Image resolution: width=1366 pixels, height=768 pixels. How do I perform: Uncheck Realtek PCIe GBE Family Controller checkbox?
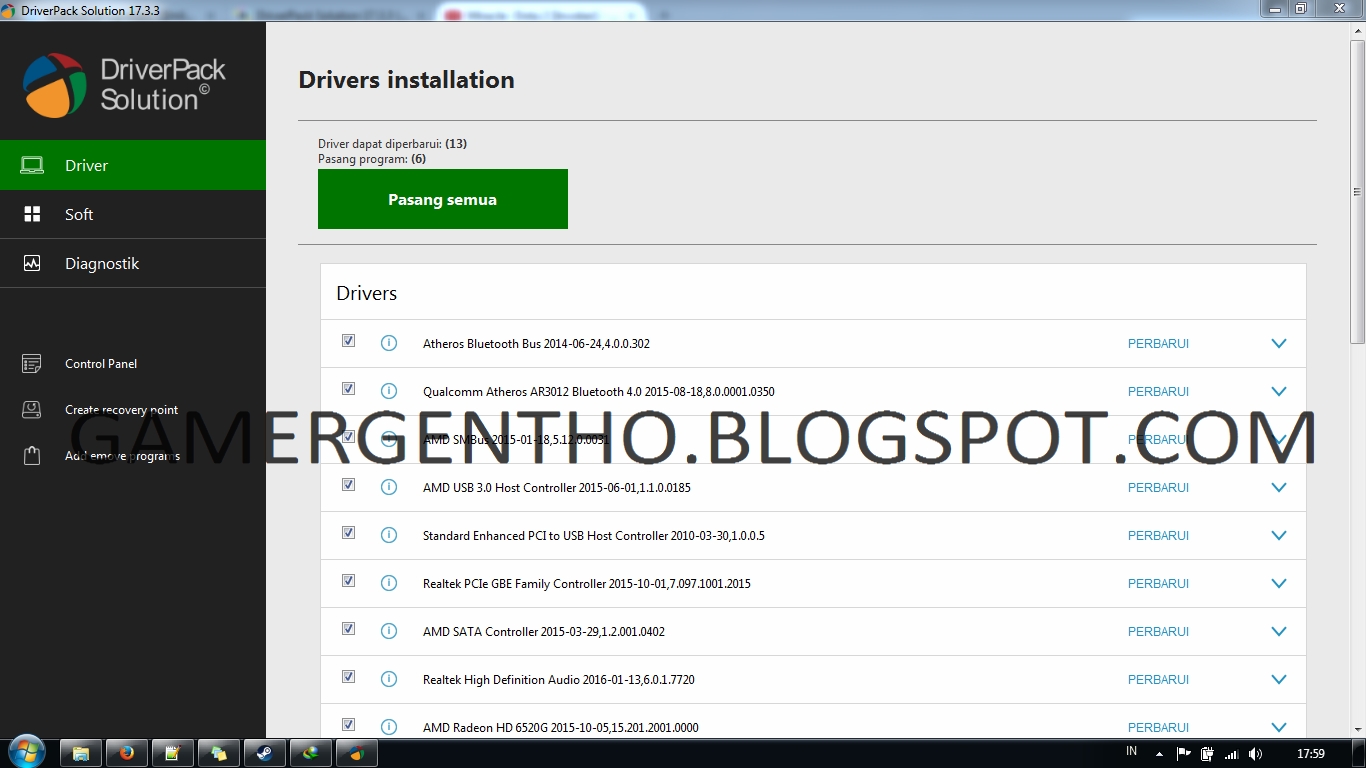coord(348,581)
